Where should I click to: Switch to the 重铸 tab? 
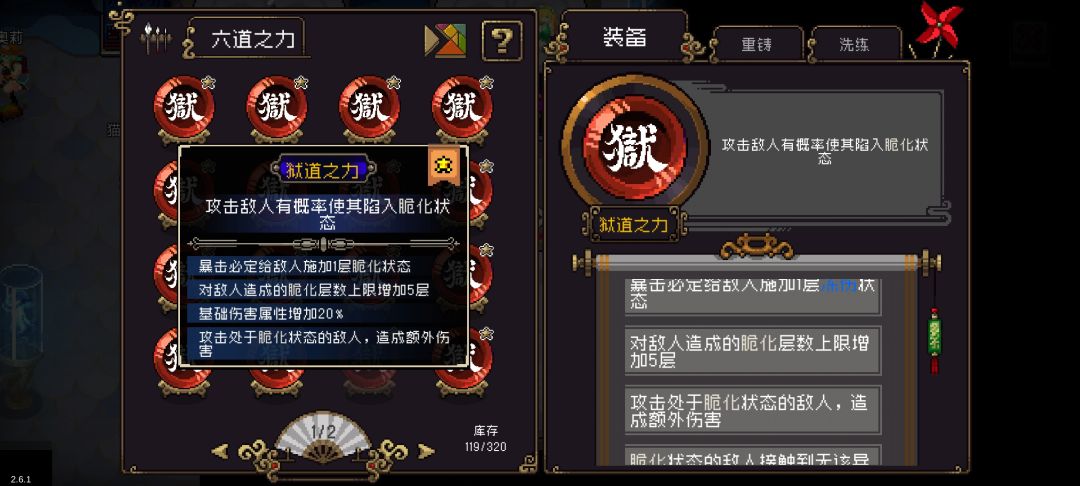757,45
